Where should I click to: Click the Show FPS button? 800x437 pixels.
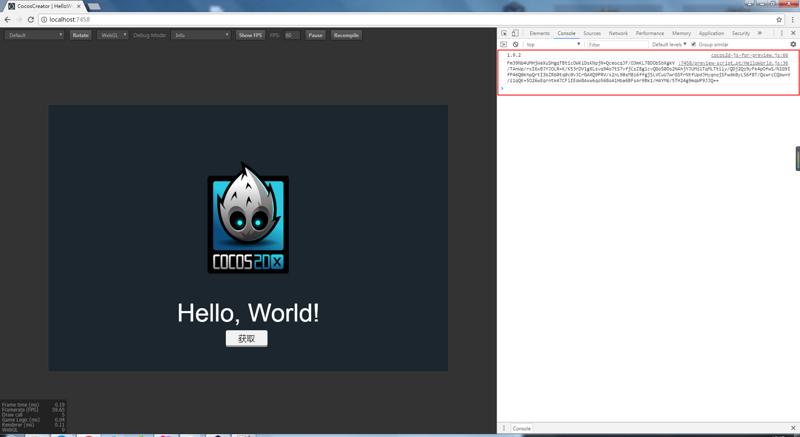tap(251, 35)
